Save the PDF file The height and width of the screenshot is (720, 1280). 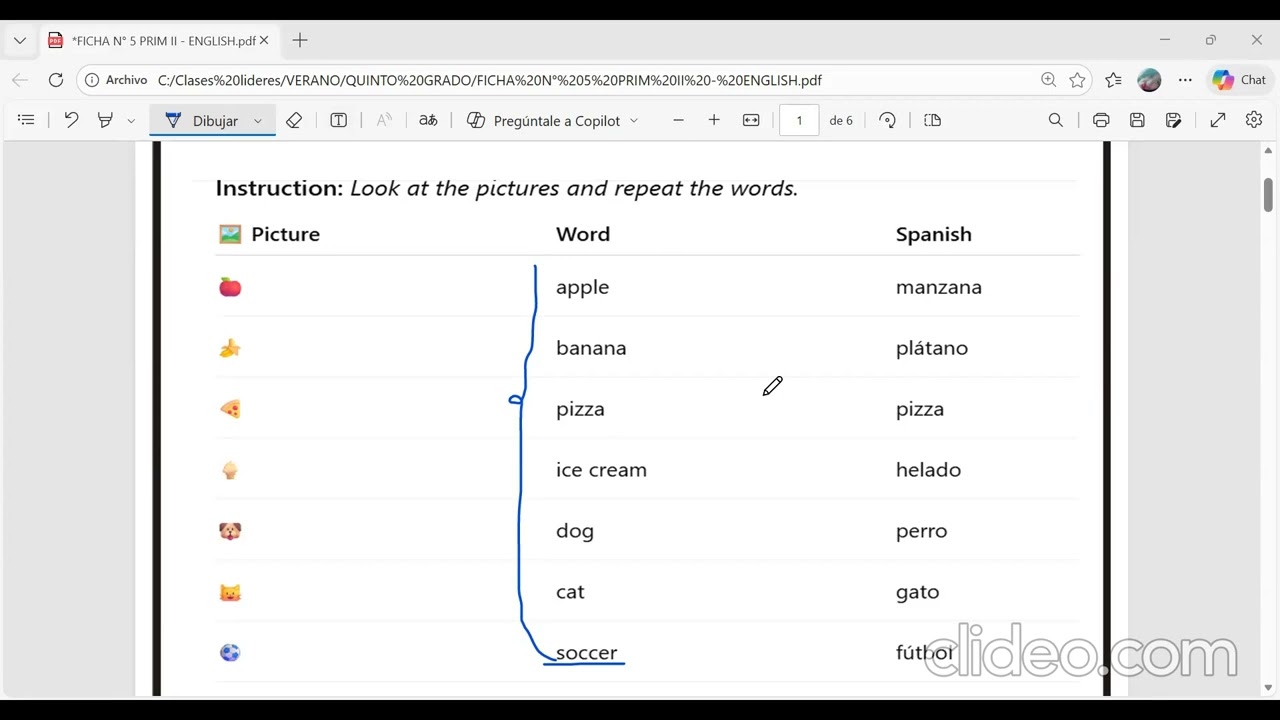click(1137, 120)
